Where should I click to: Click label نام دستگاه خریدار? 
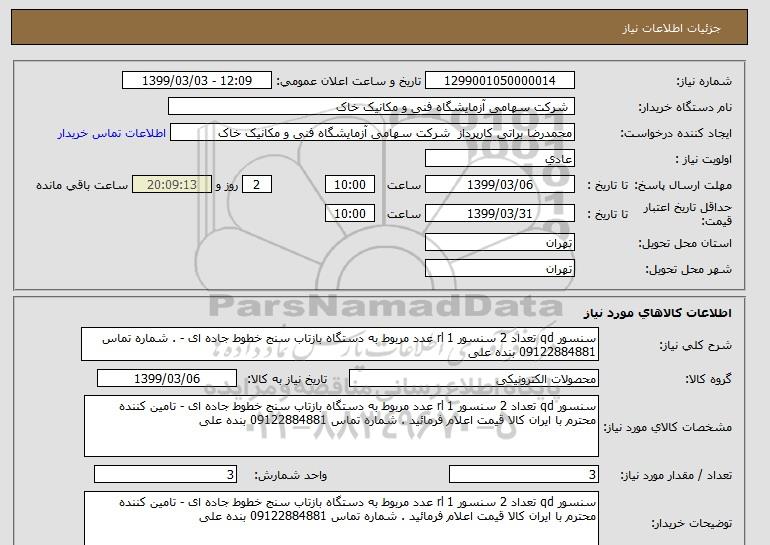[x=685, y=107]
